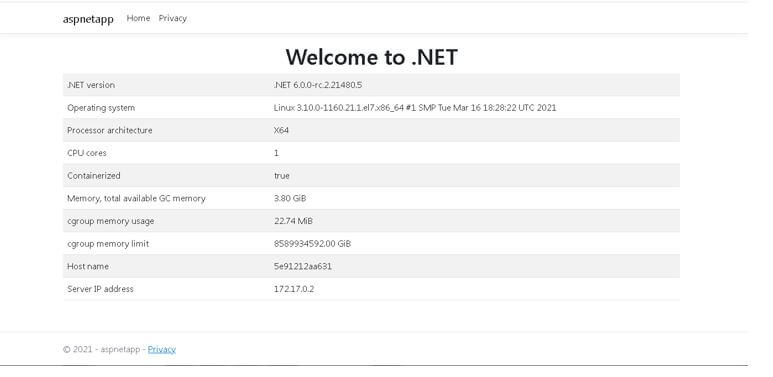Select the IP address '172.17.0.2'
The image size is (773, 377).
[x=294, y=289]
